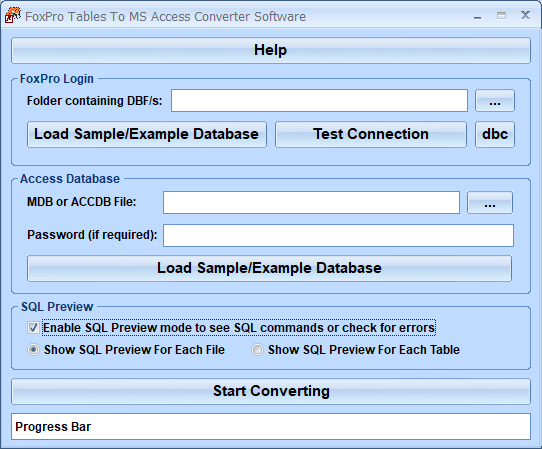Maximize the converter window
The height and width of the screenshot is (449, 542).
[501, 16]
